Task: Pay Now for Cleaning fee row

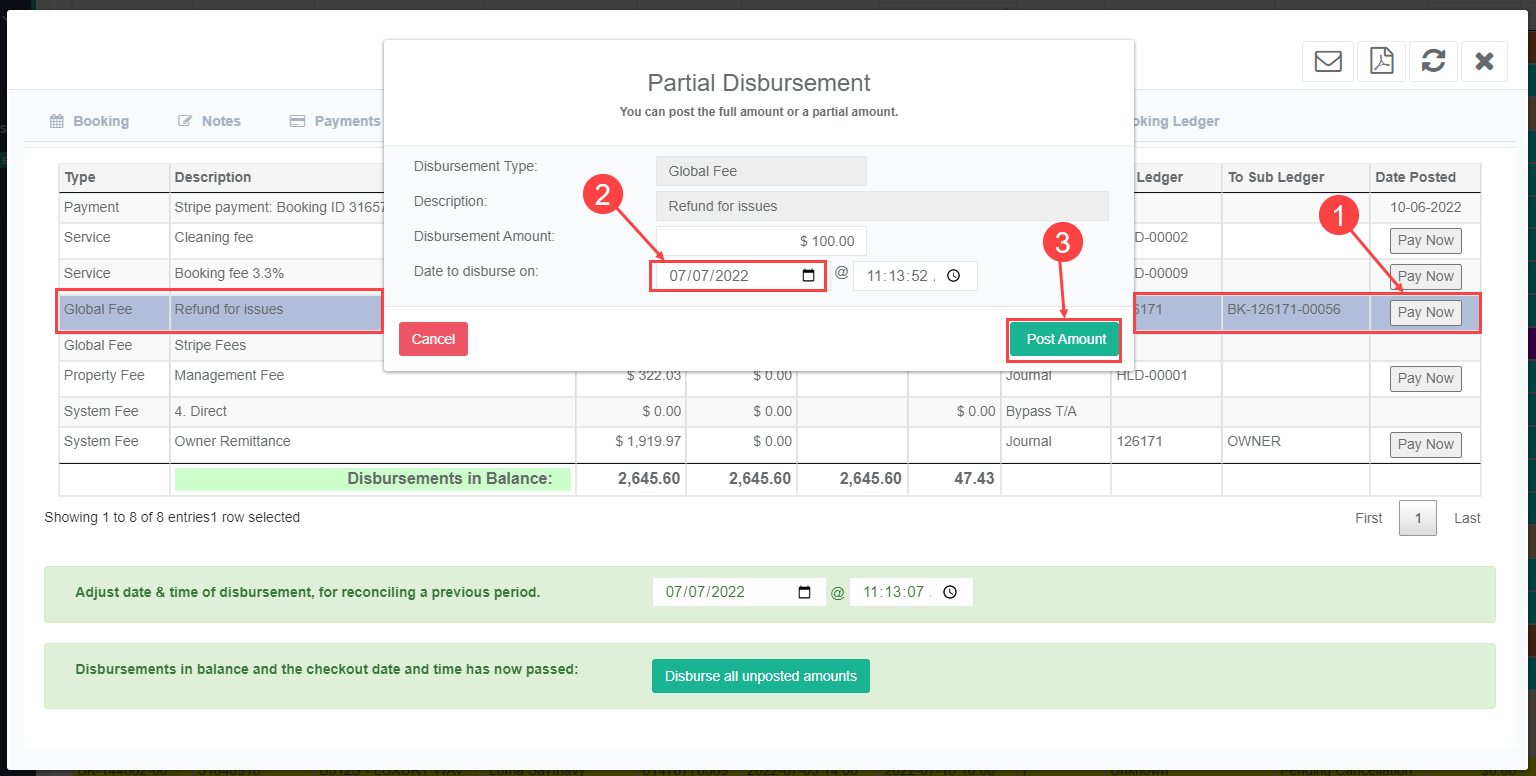Action: click(1425, 241)
